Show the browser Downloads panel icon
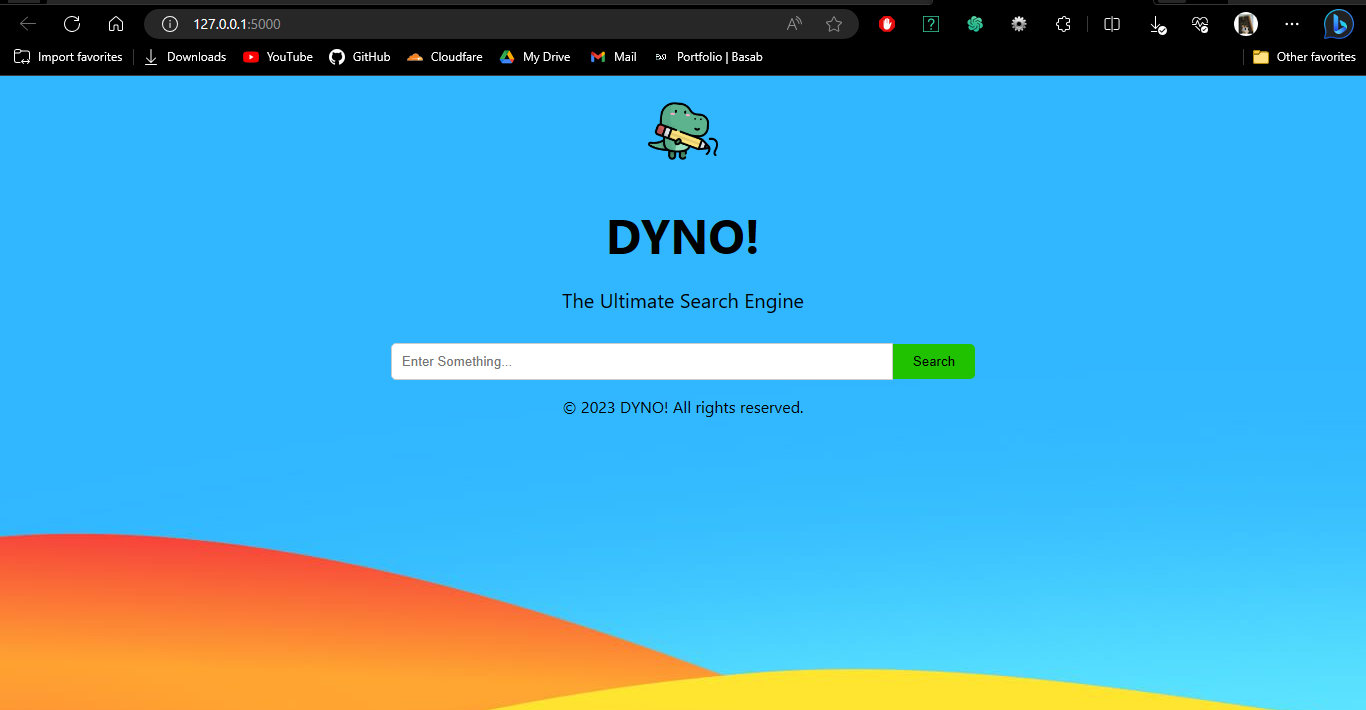Screen dimensions: 1366x710 1157,24
